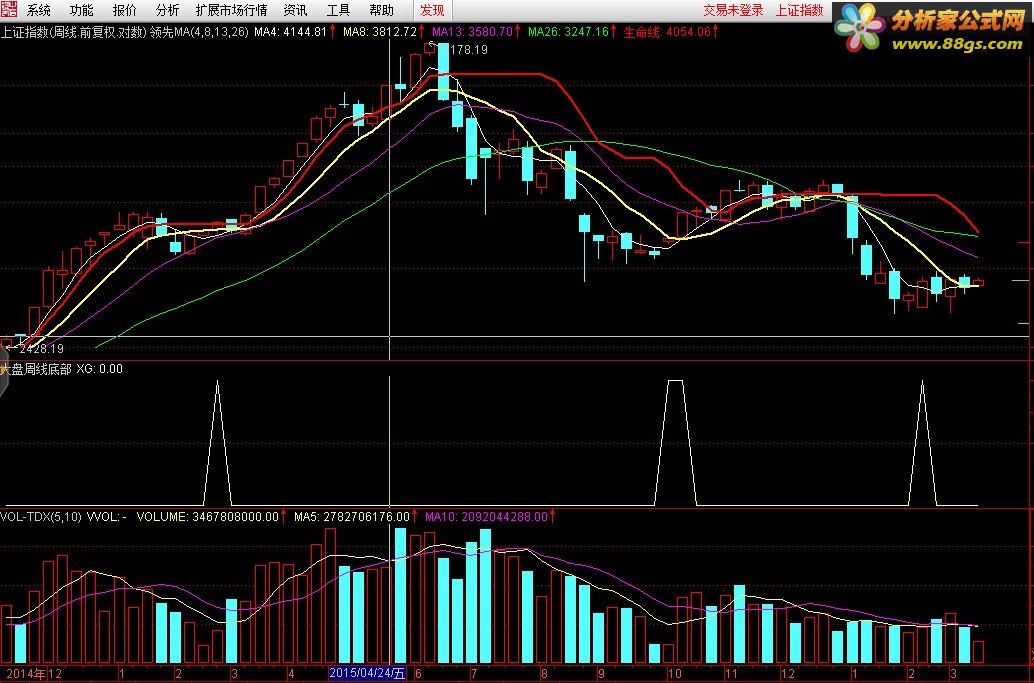
Task: Click the 交易未登录 link
Action: 733,10
